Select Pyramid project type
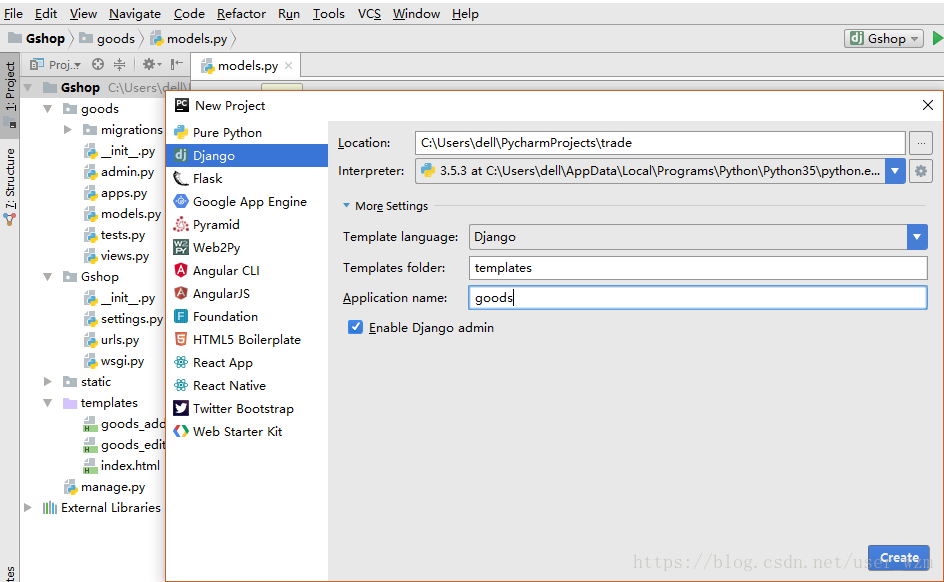 pyautogui.click(x=247, y=224)
